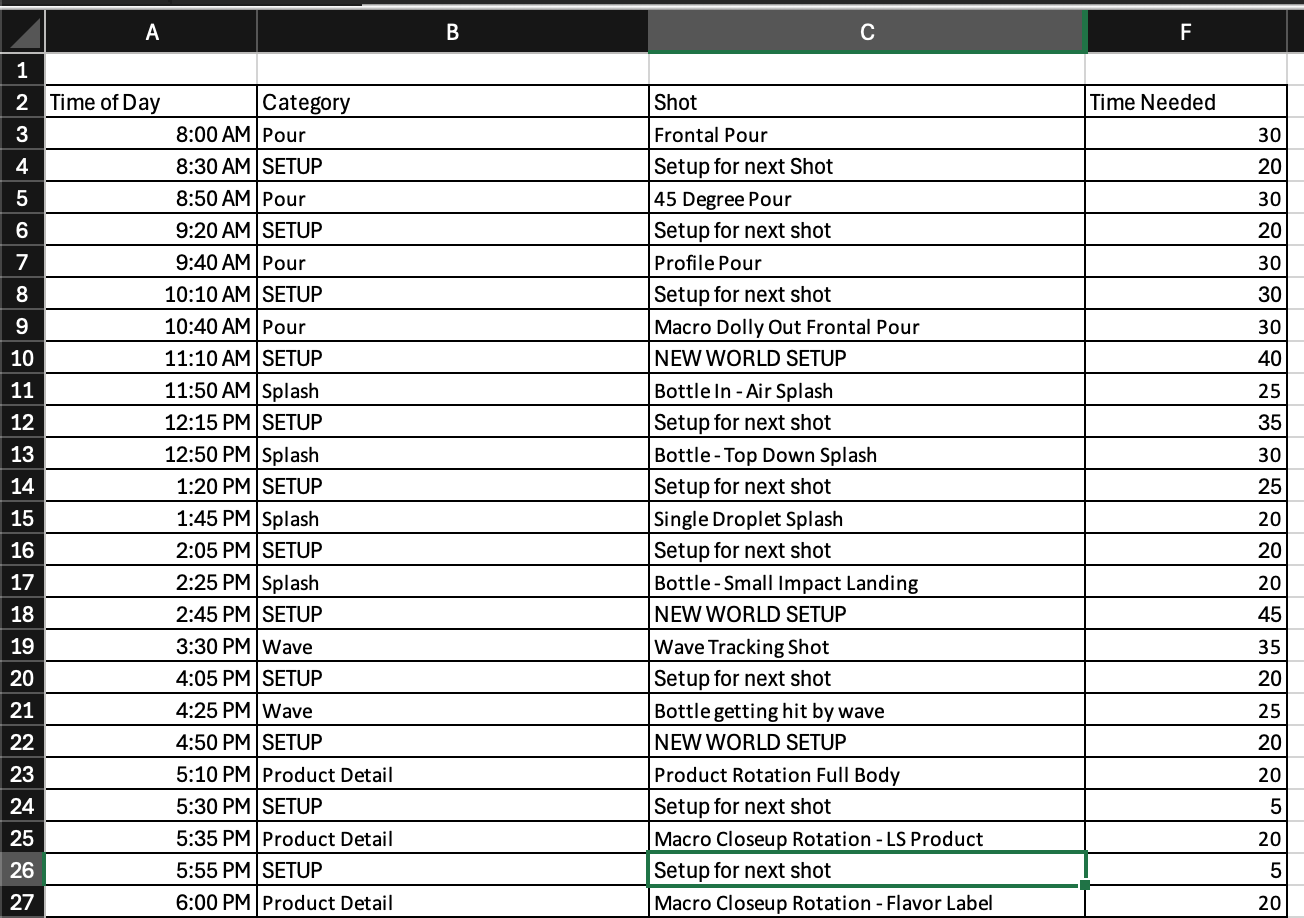Screen dimensions: 1304x918
Task: Select Macro Closeup Rotation - Flavor Label cell
Action: click(866, 903)
